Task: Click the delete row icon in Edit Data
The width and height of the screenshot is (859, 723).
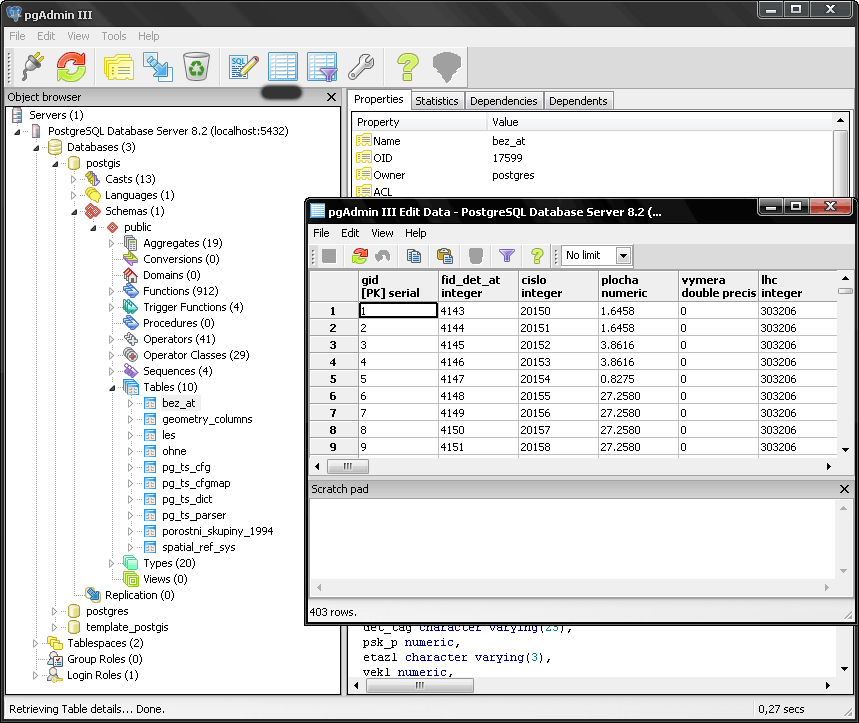Action: [x=476, y=255]
